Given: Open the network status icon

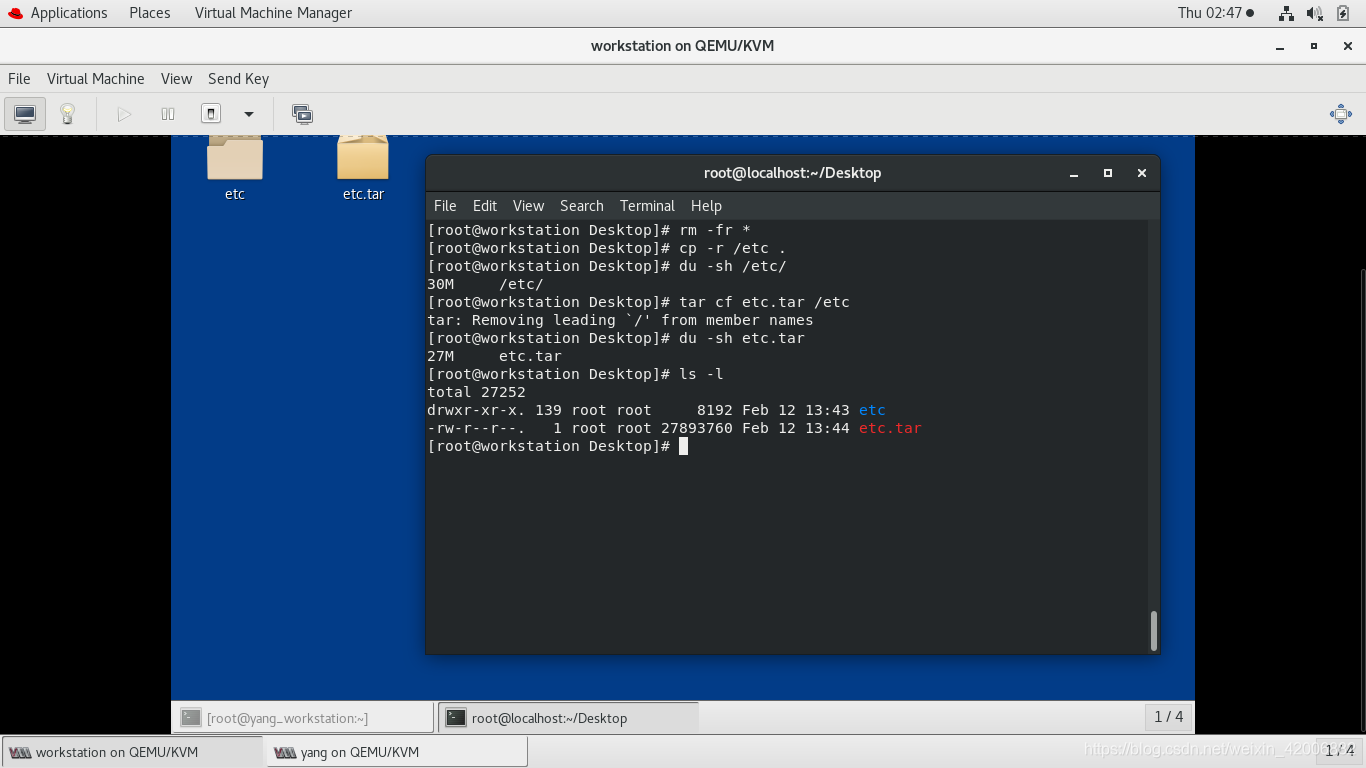Looking at the screenshot, I should click(1286, 13).
